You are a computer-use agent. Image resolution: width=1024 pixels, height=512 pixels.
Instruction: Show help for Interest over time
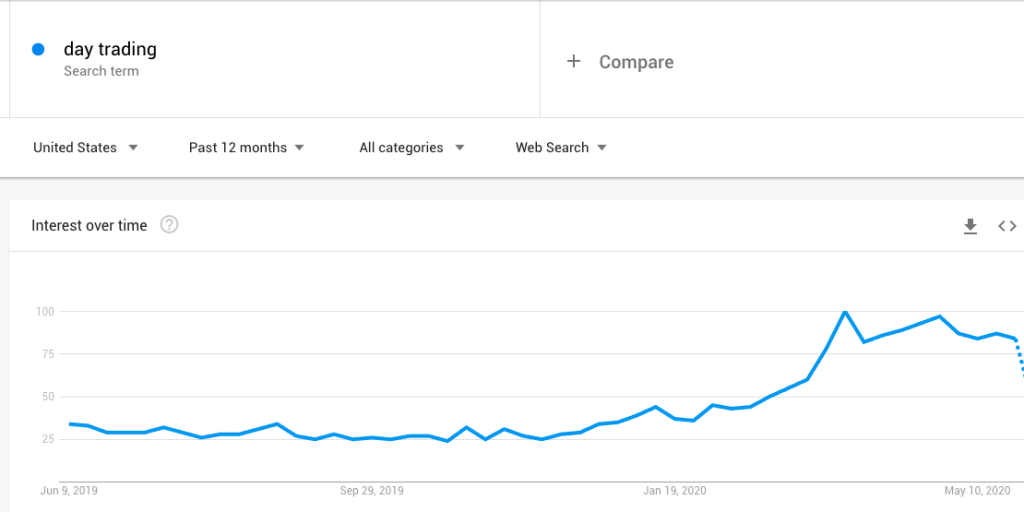(x=169, y=225)
